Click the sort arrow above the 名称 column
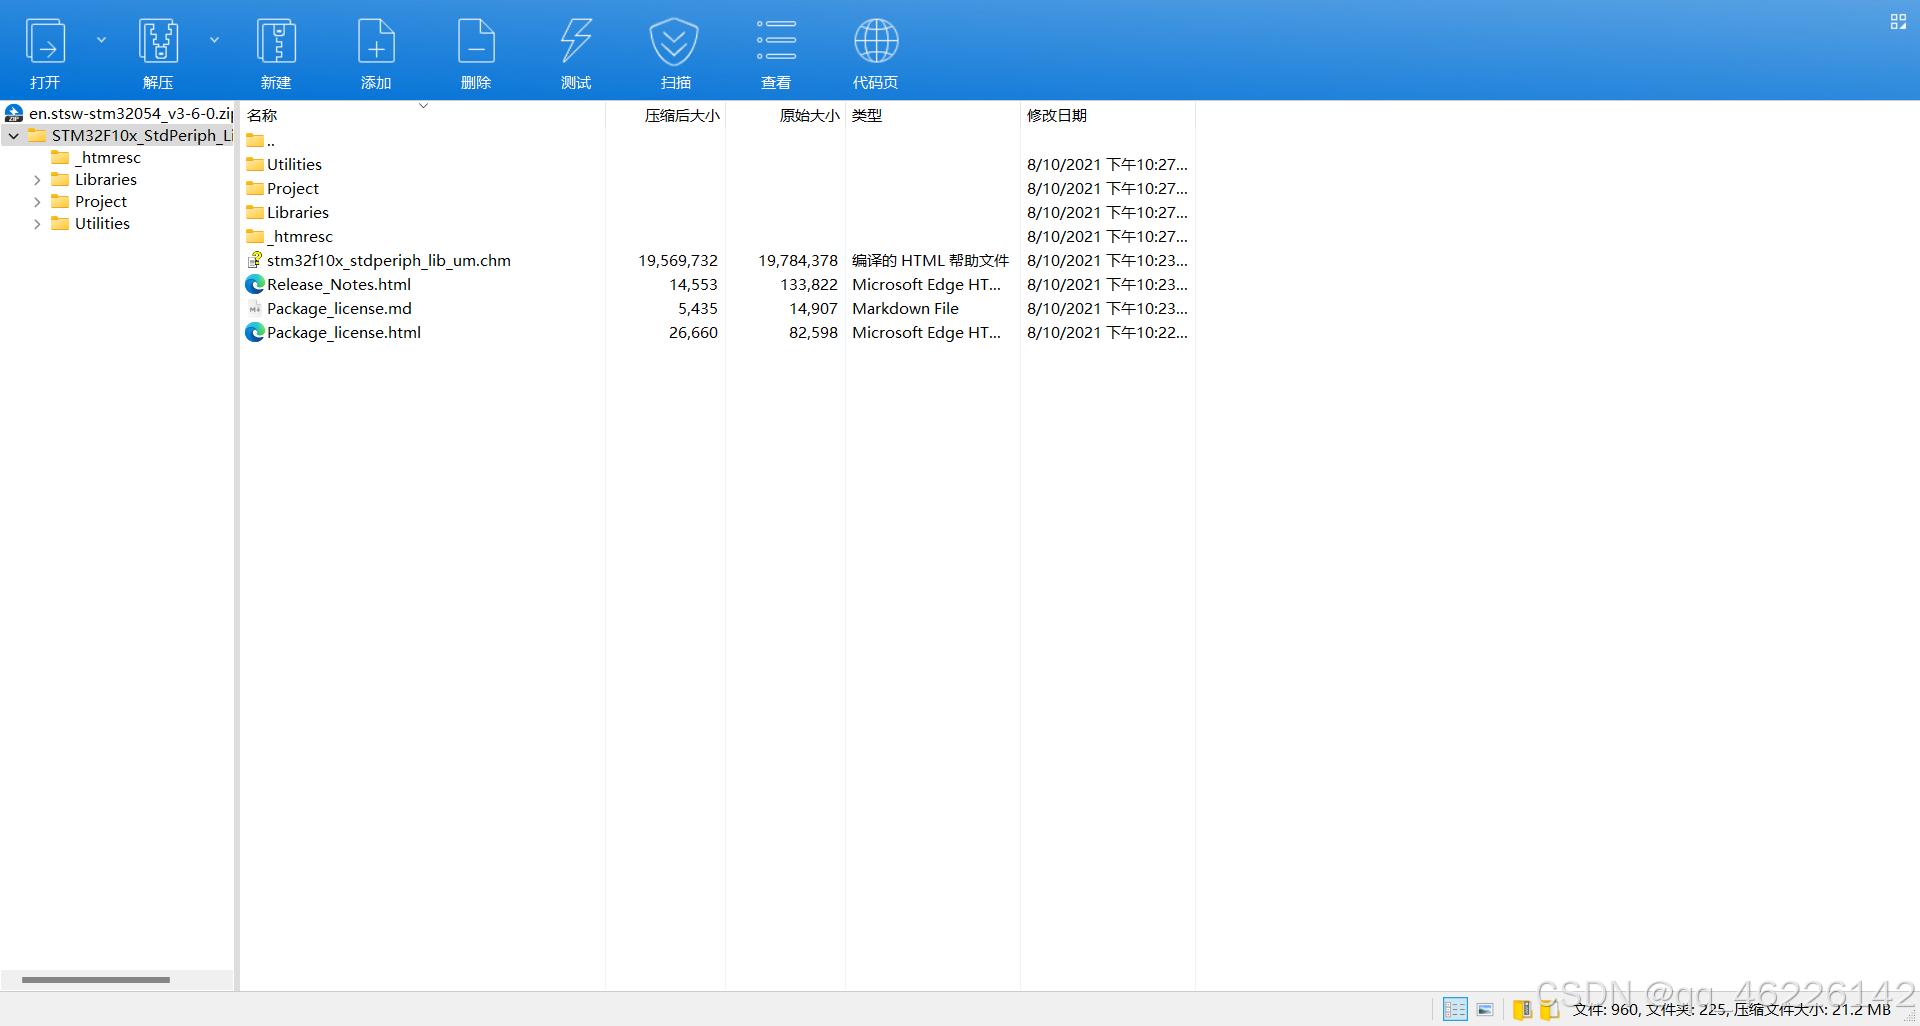This screenshot has width=1920, height=1026. click(423, 105)
